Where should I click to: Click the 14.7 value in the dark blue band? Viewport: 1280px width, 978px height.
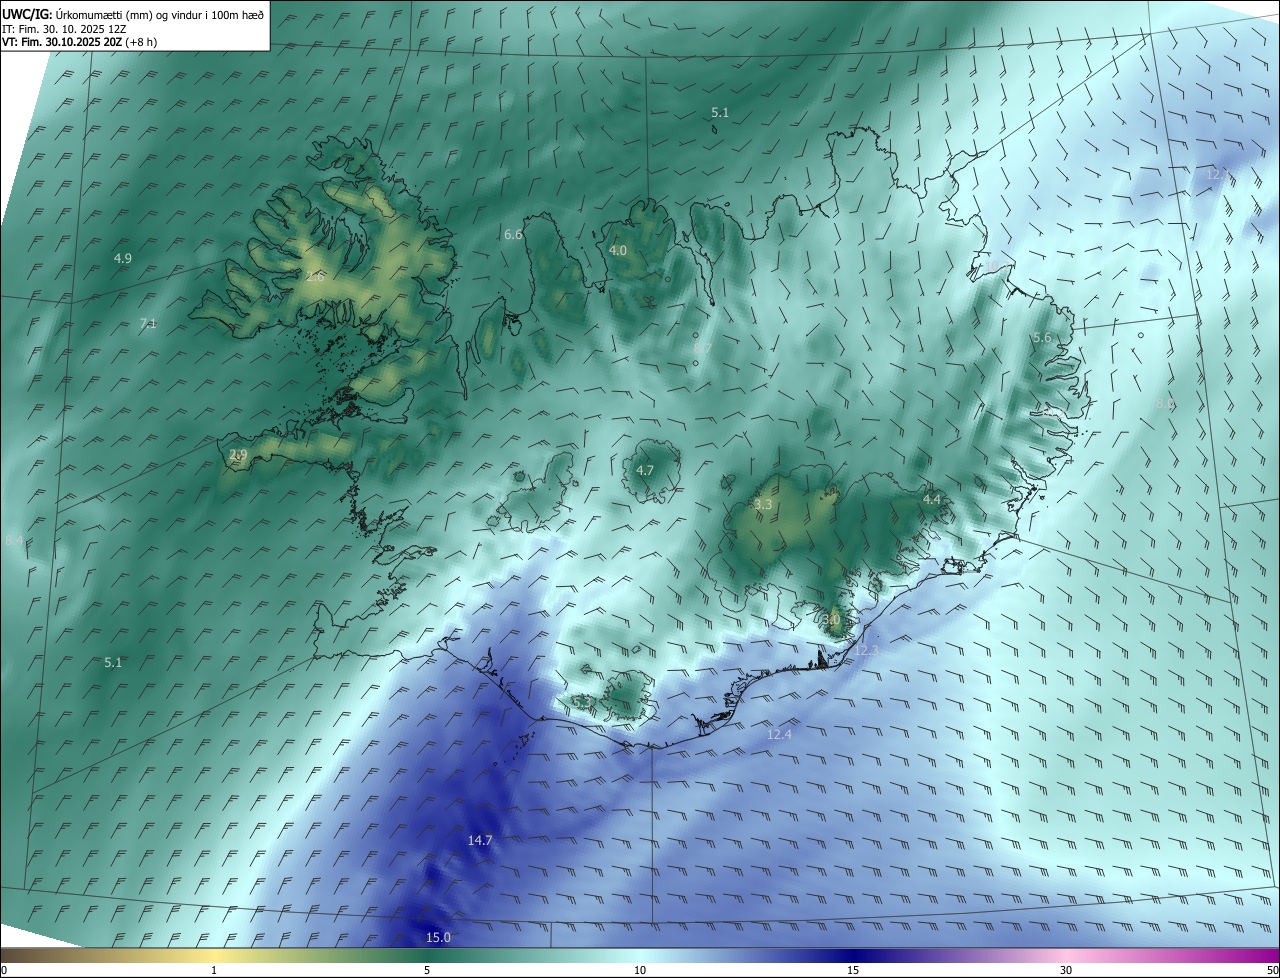(x=480, y=841)
